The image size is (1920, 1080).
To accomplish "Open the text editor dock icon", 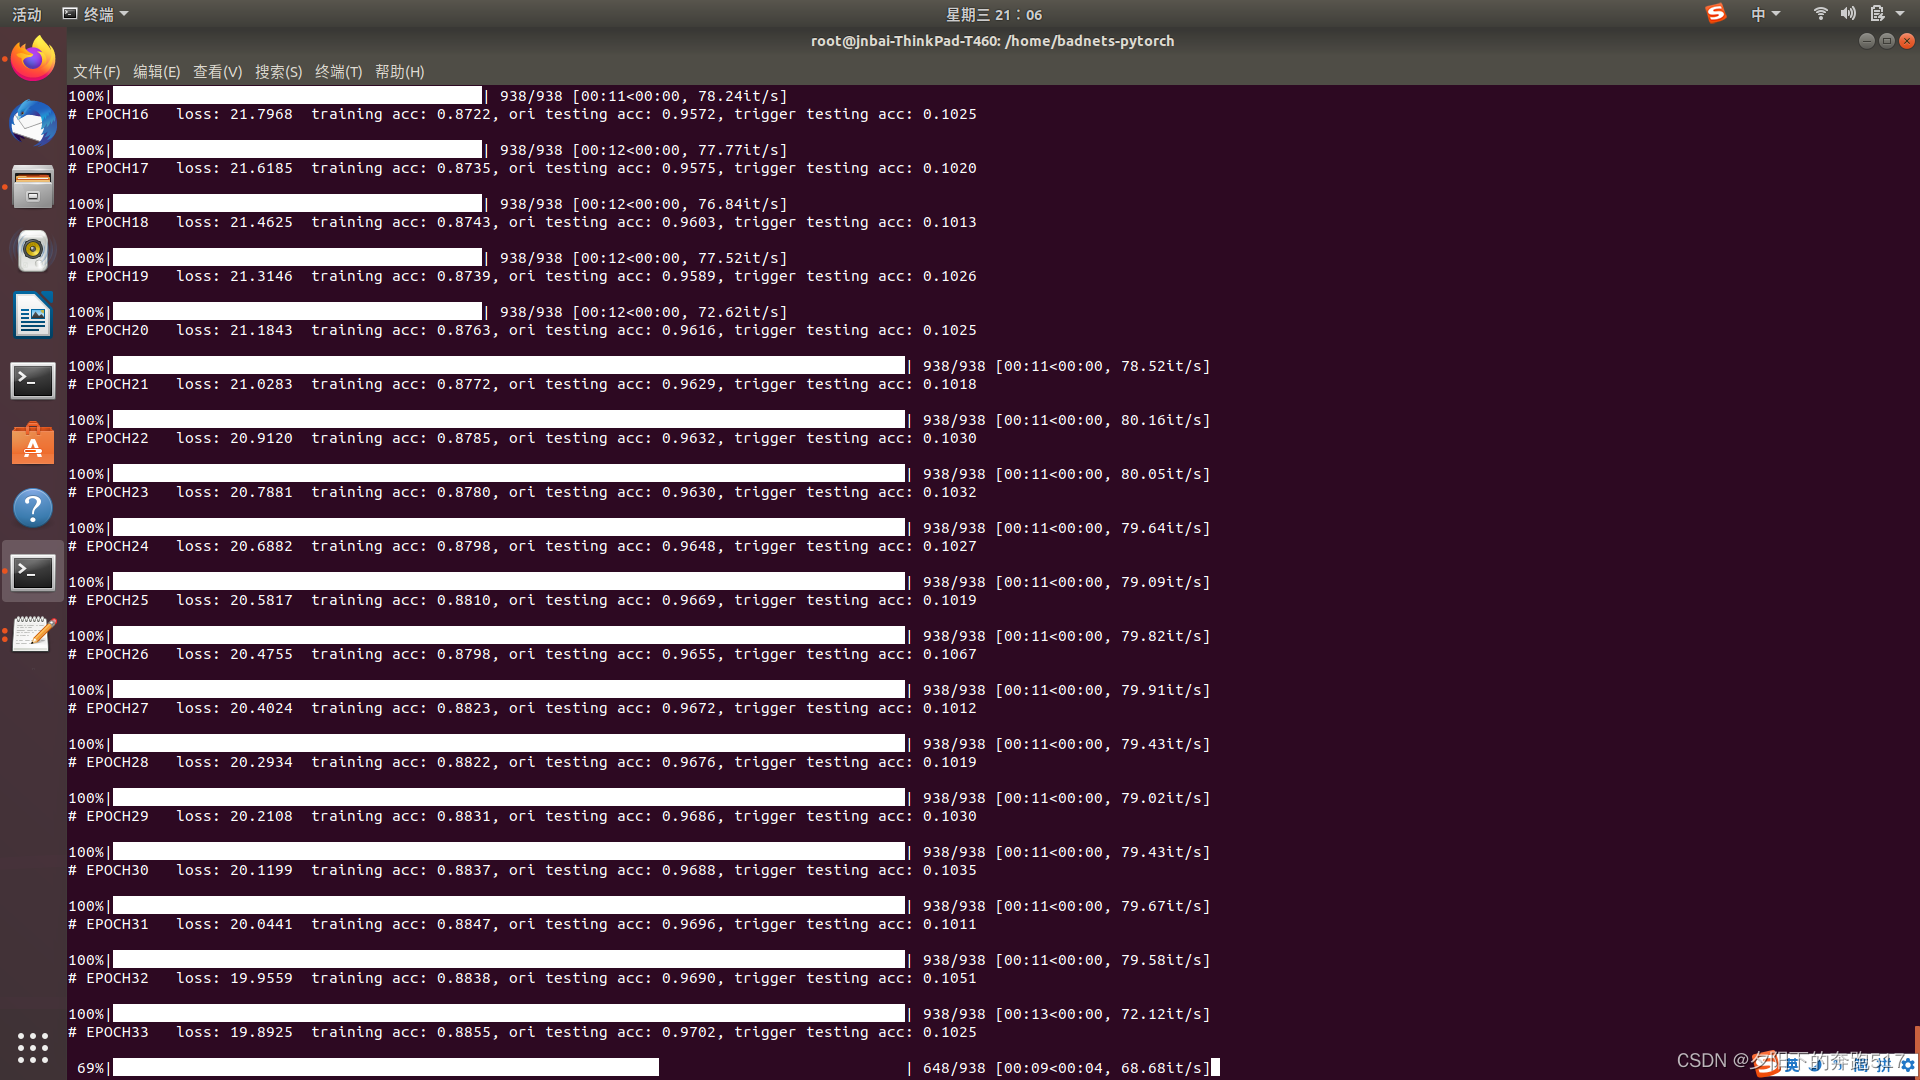I will pos(33,635).
